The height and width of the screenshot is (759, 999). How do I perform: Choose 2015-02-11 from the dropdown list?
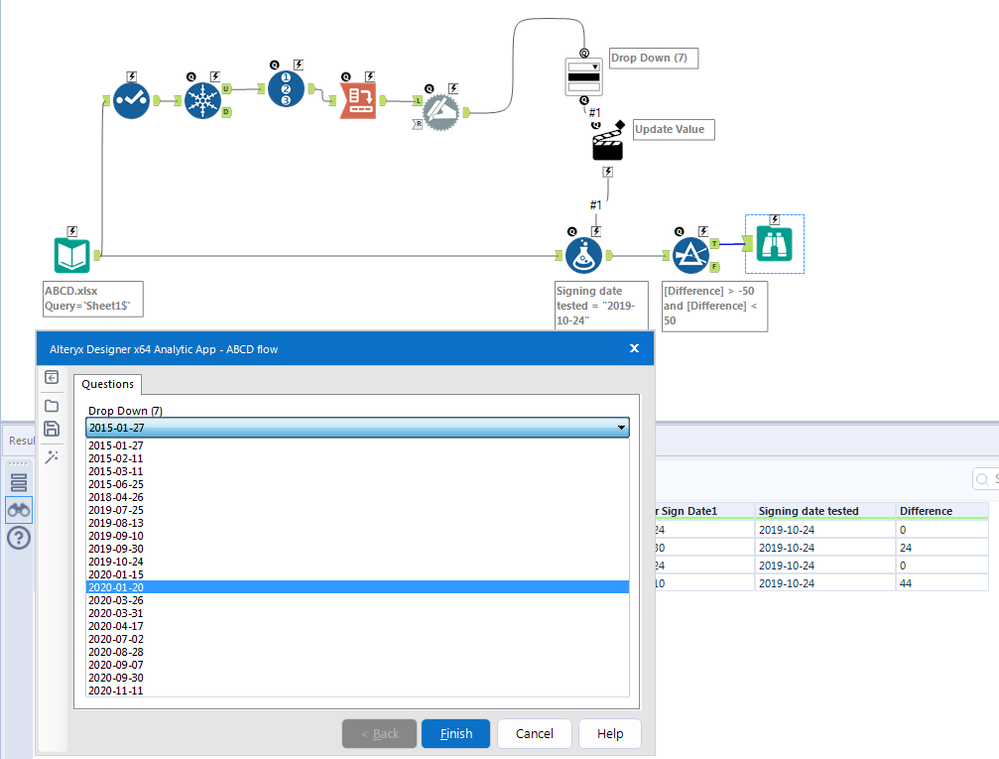click(x=357, y=458)
